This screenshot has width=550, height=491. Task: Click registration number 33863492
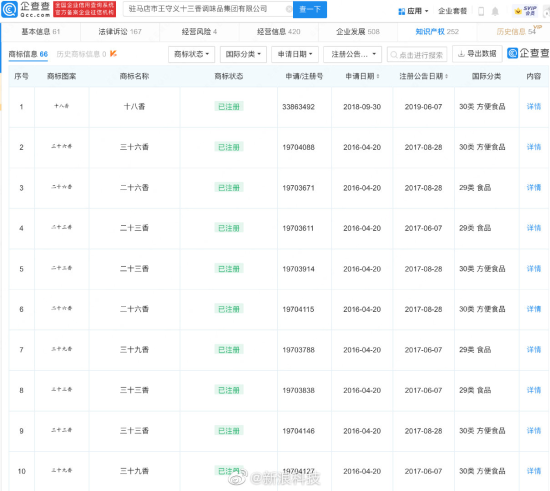[x=299, y=107]
